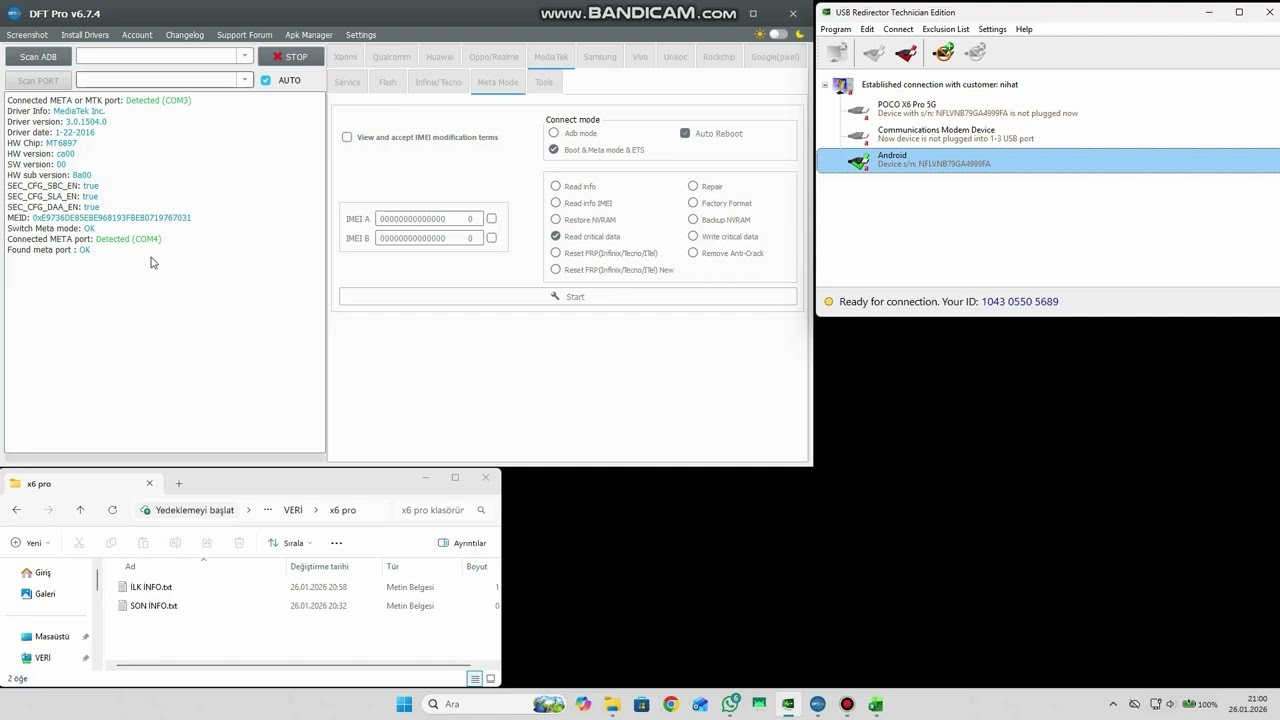Open the port dropdown next to Scan PORT

tap(243, 80)
